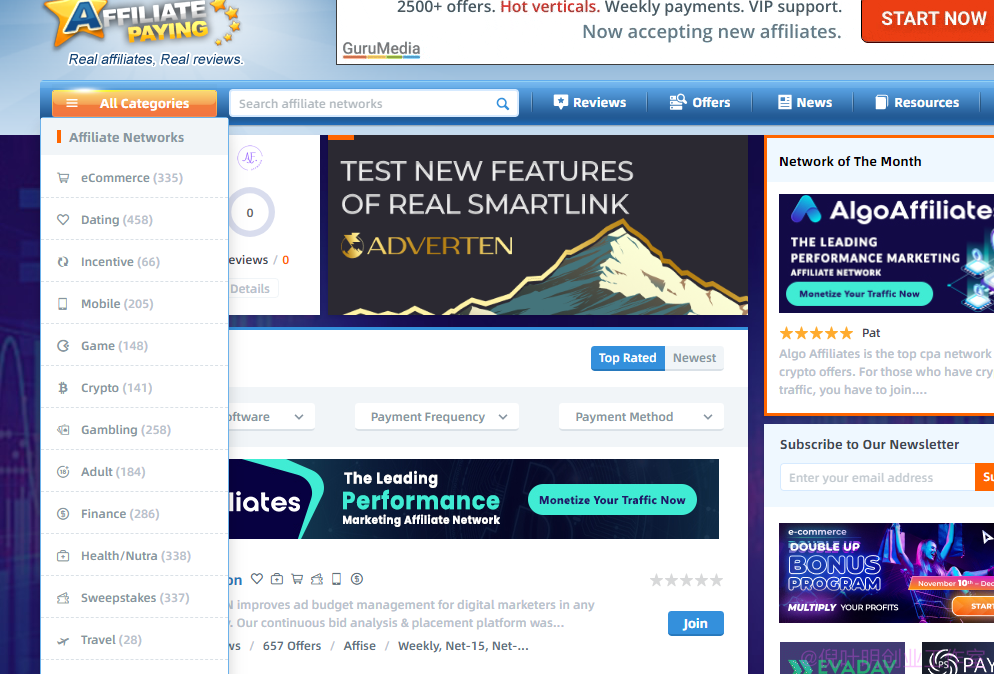
Task: Click the Game pac-man icon
Action: click(x=63, y=346)
